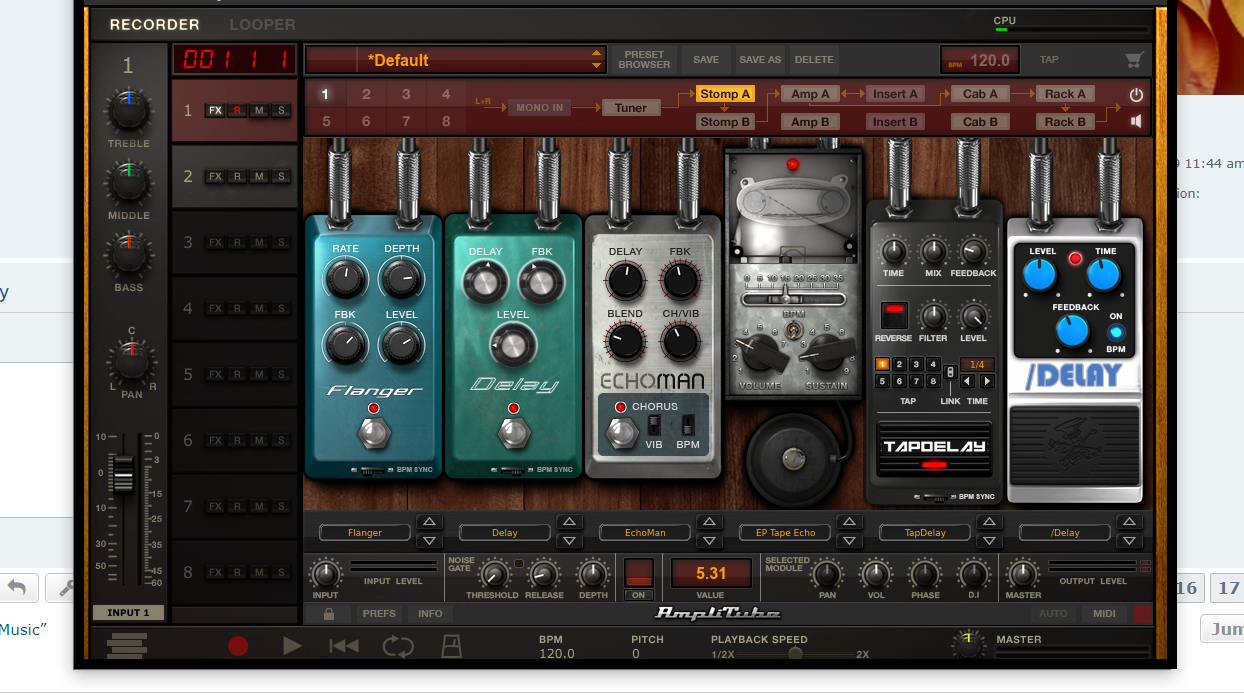Open the PRESET BROWSER

645,60
